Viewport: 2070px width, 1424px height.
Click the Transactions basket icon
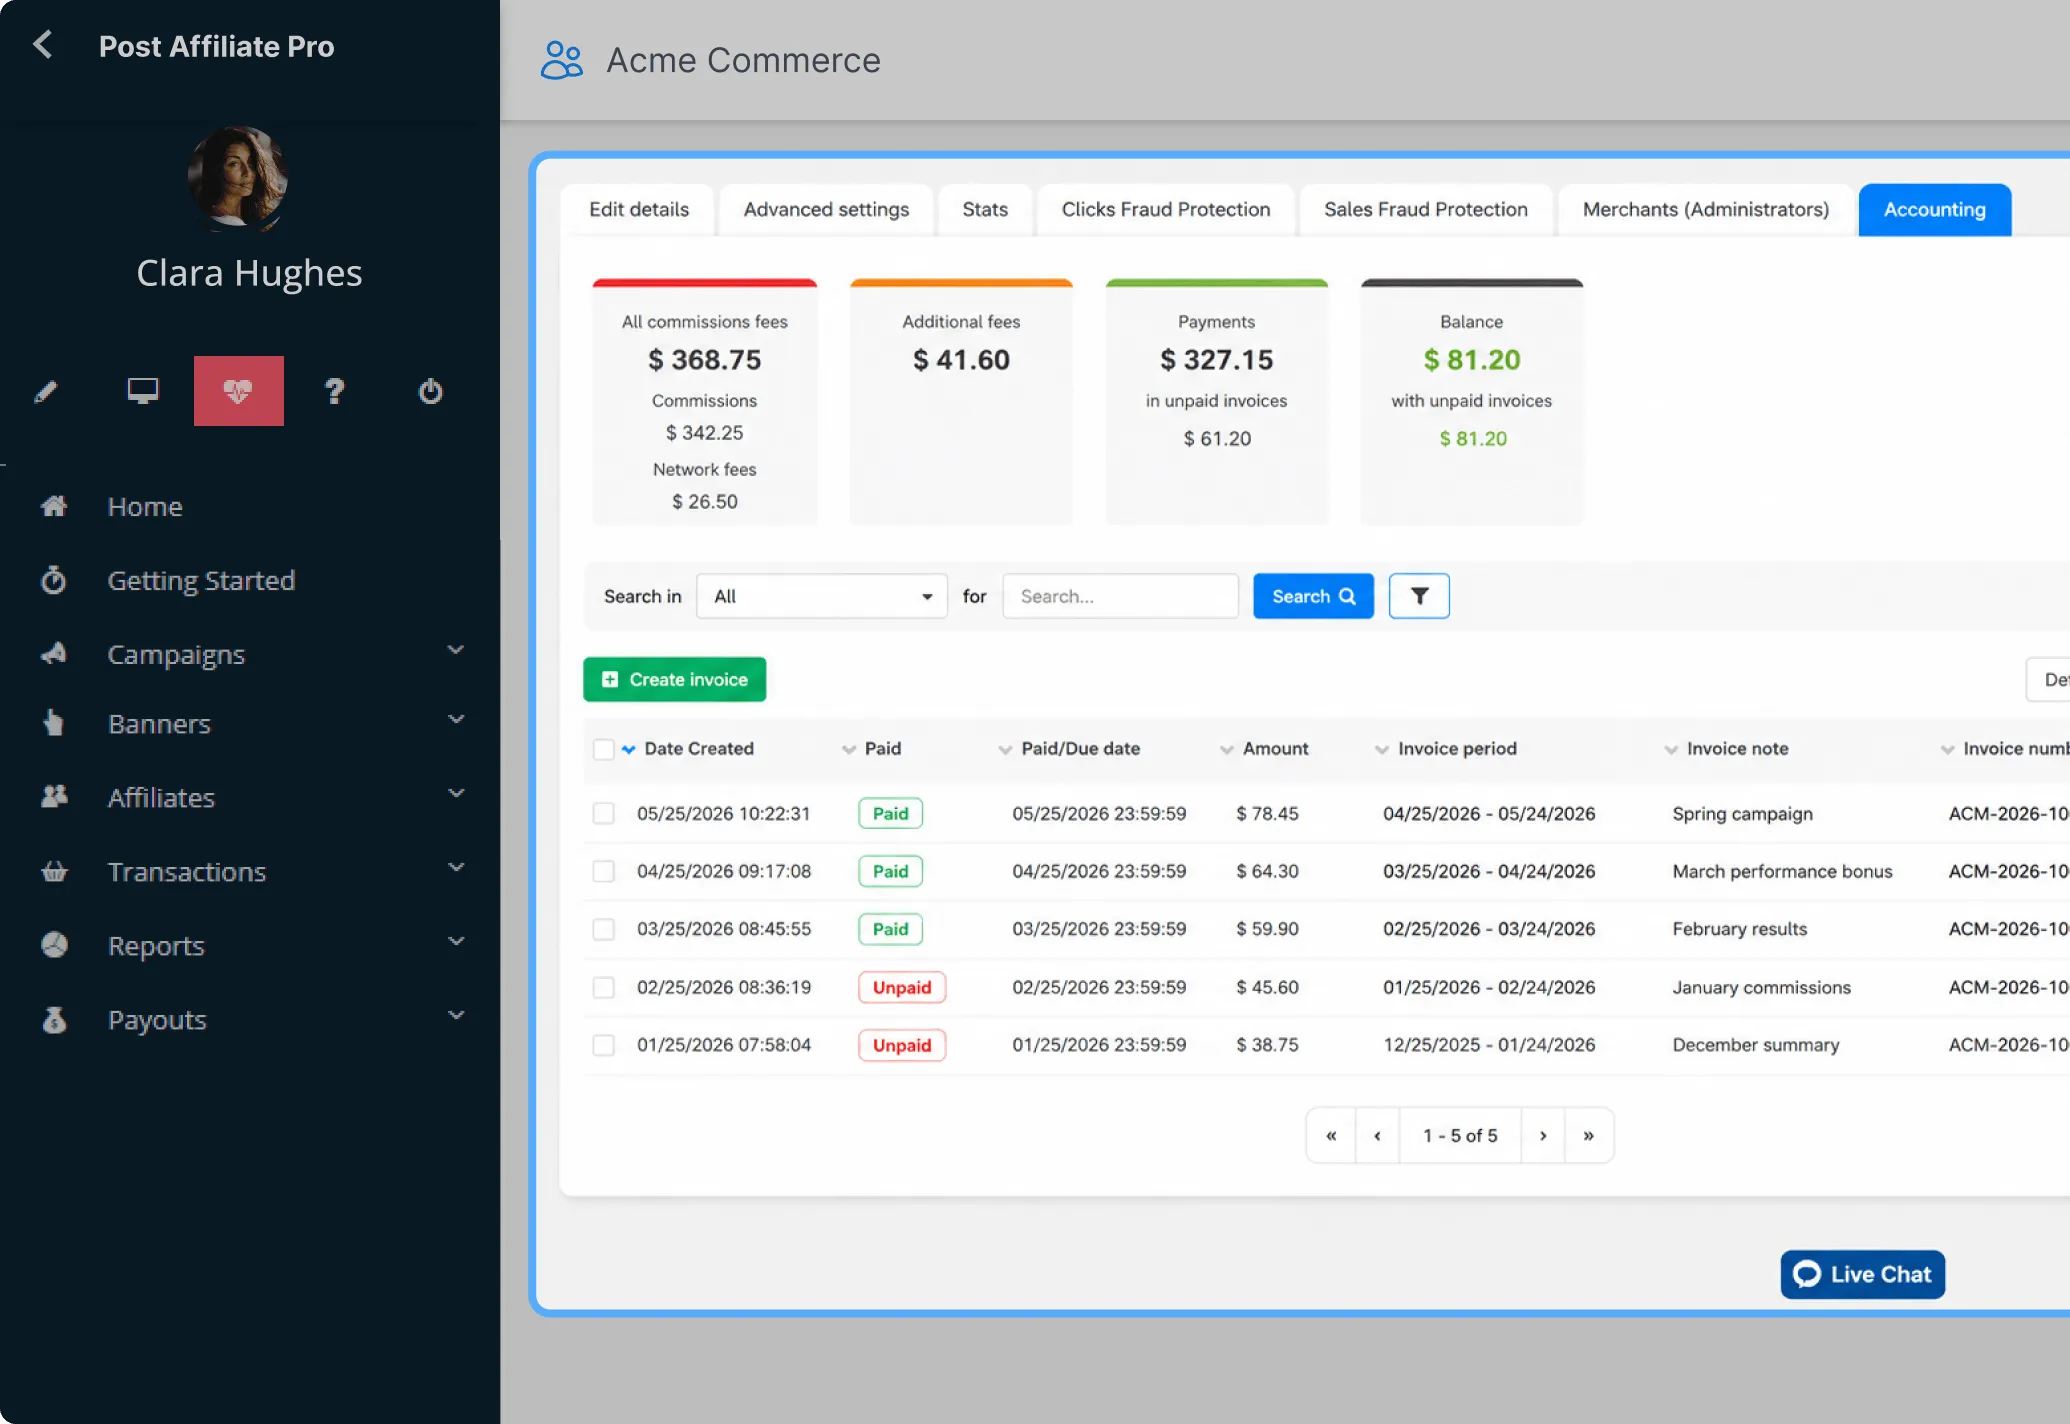point(54,871)
